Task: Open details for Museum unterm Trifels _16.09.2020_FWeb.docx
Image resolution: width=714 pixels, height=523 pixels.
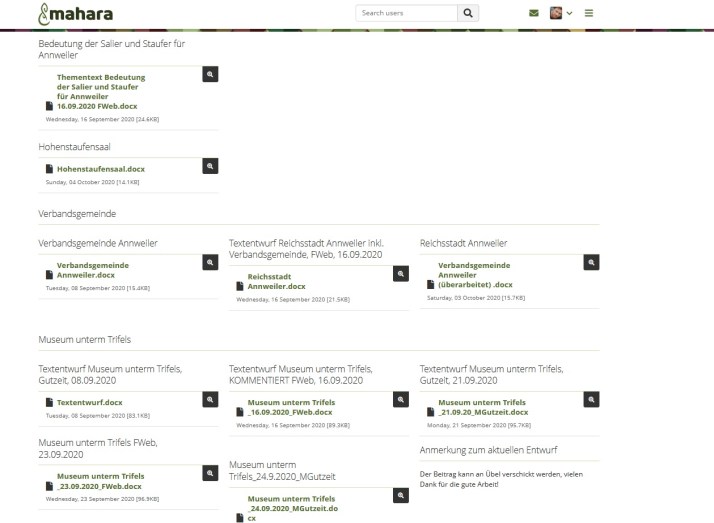Action: tap(401, 399)
